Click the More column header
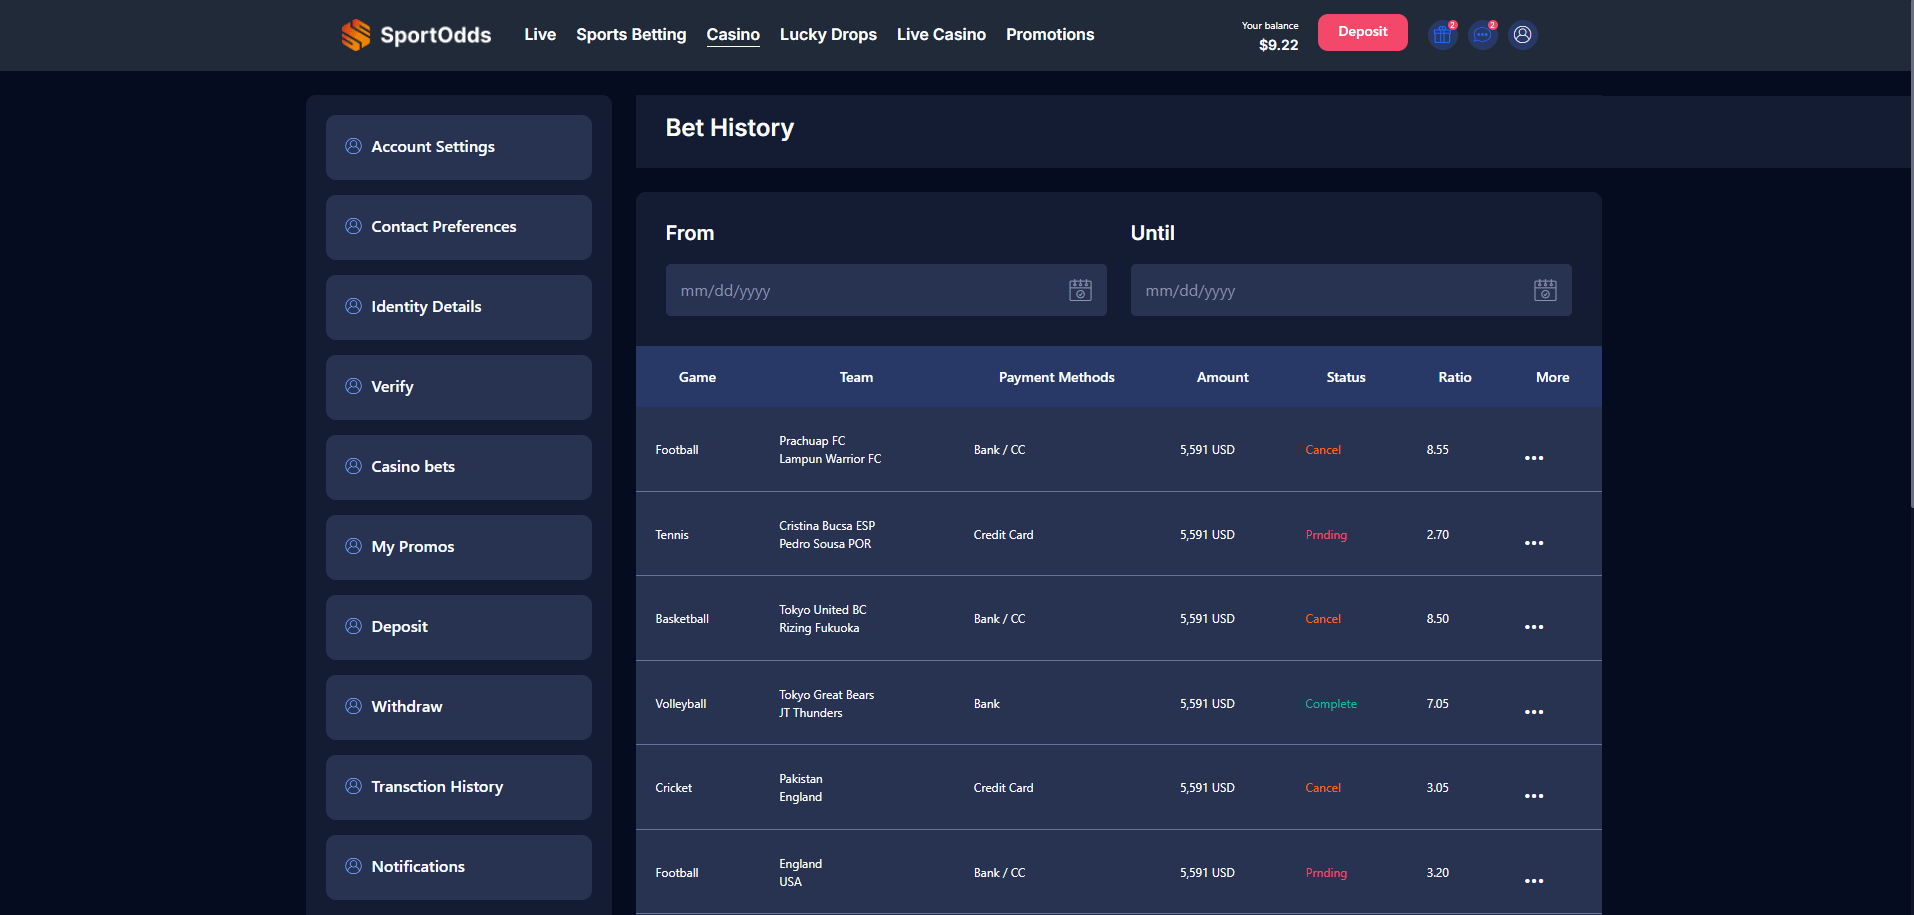Screen dimensions: 1914x915 tap(1552, 377)
